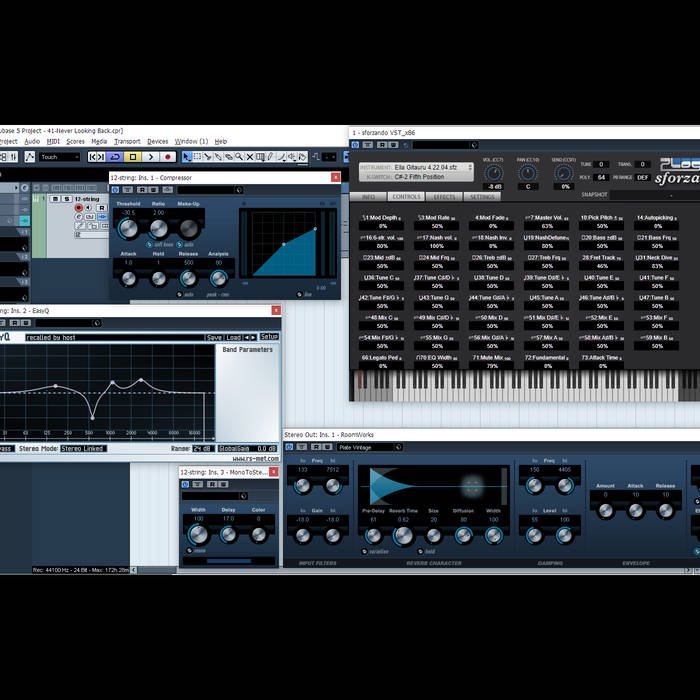
Task: Click the EasyQ Load button
Action: pyautogui.click(x=234, y=337)
